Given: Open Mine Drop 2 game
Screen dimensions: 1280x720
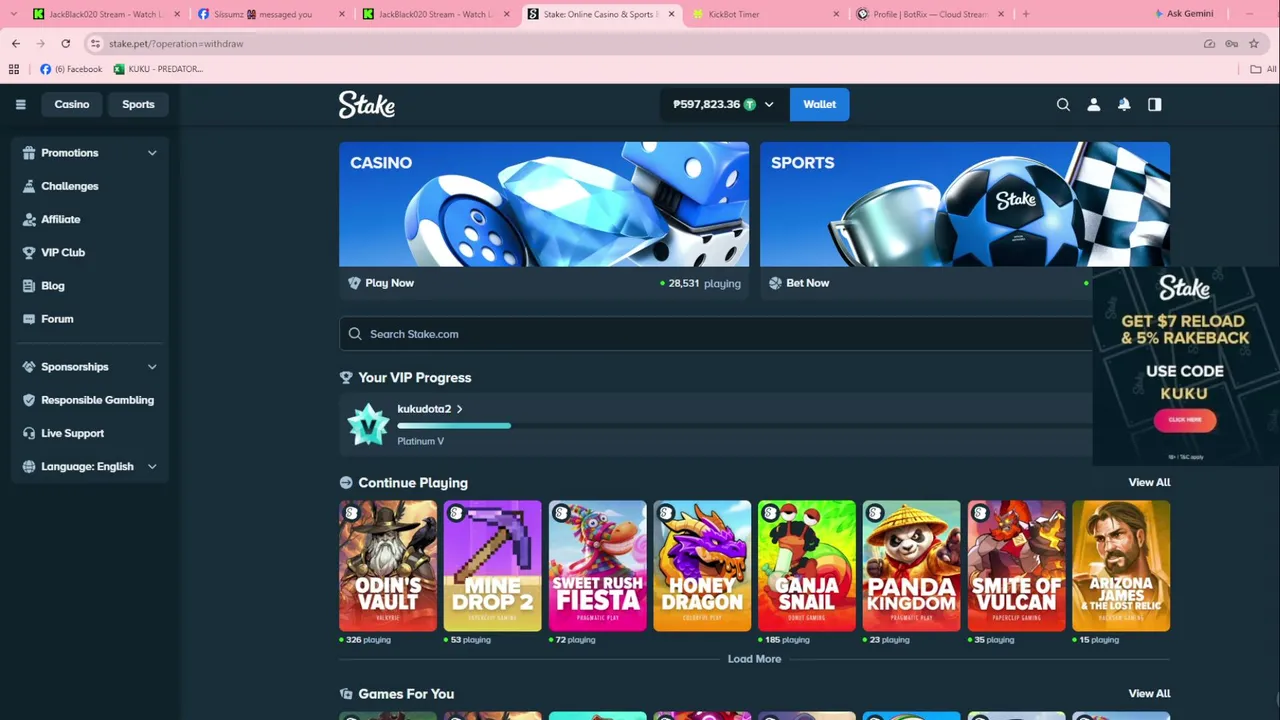Looking at the screenshot, I should 493,566.
